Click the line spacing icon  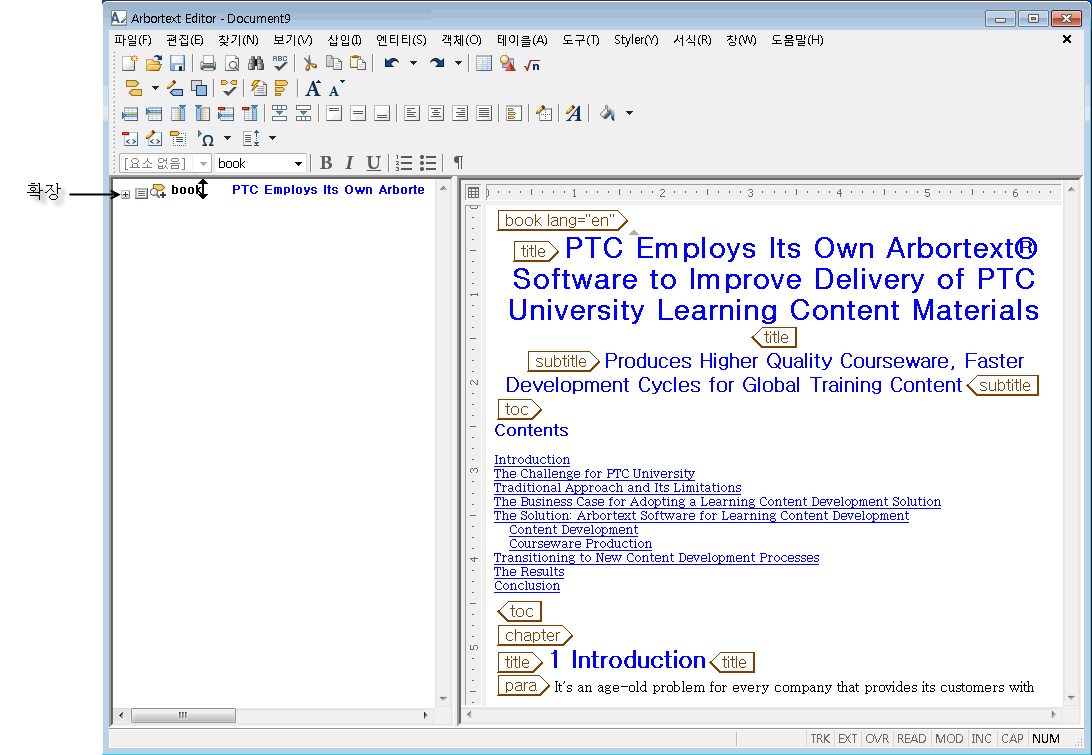click(251, 139)
